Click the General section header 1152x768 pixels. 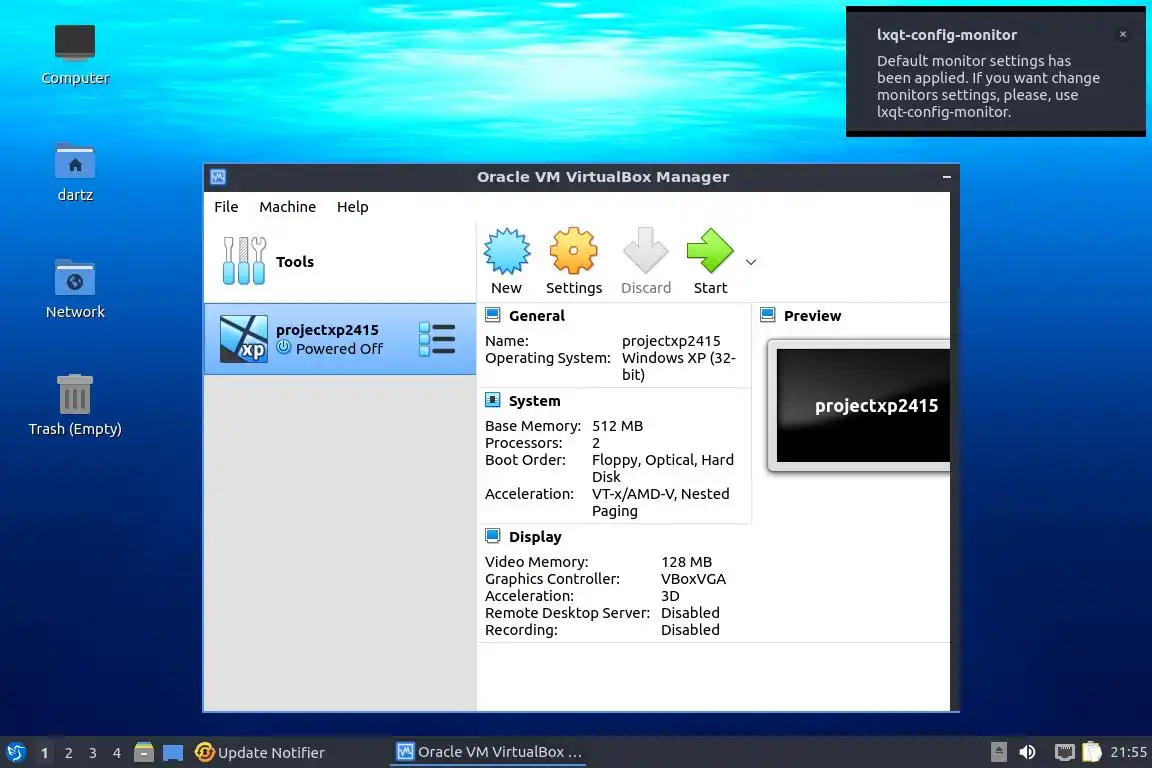tap(536, 315)
